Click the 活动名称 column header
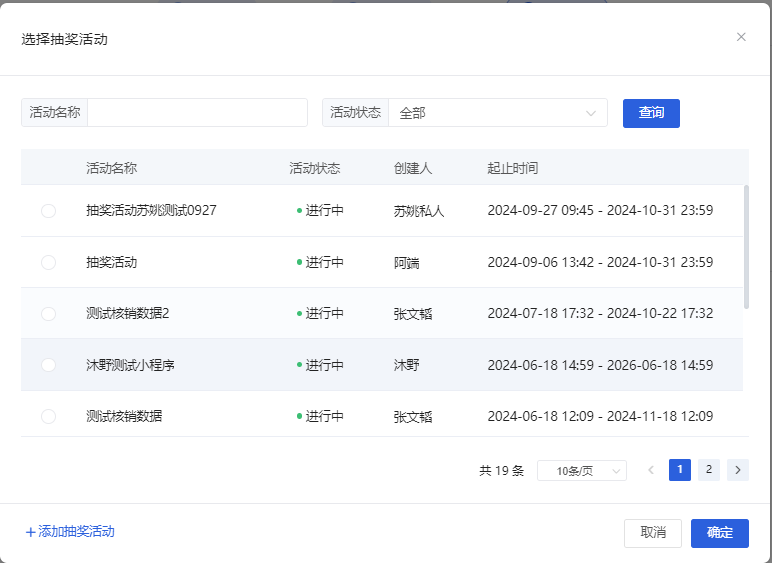Screen dimensions: 772x563 111,168
